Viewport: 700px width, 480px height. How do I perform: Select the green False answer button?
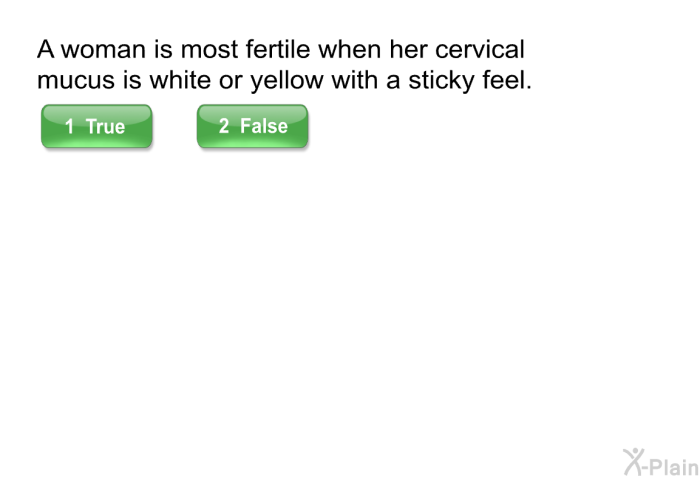pyautogui.click(x=252, y=126)
